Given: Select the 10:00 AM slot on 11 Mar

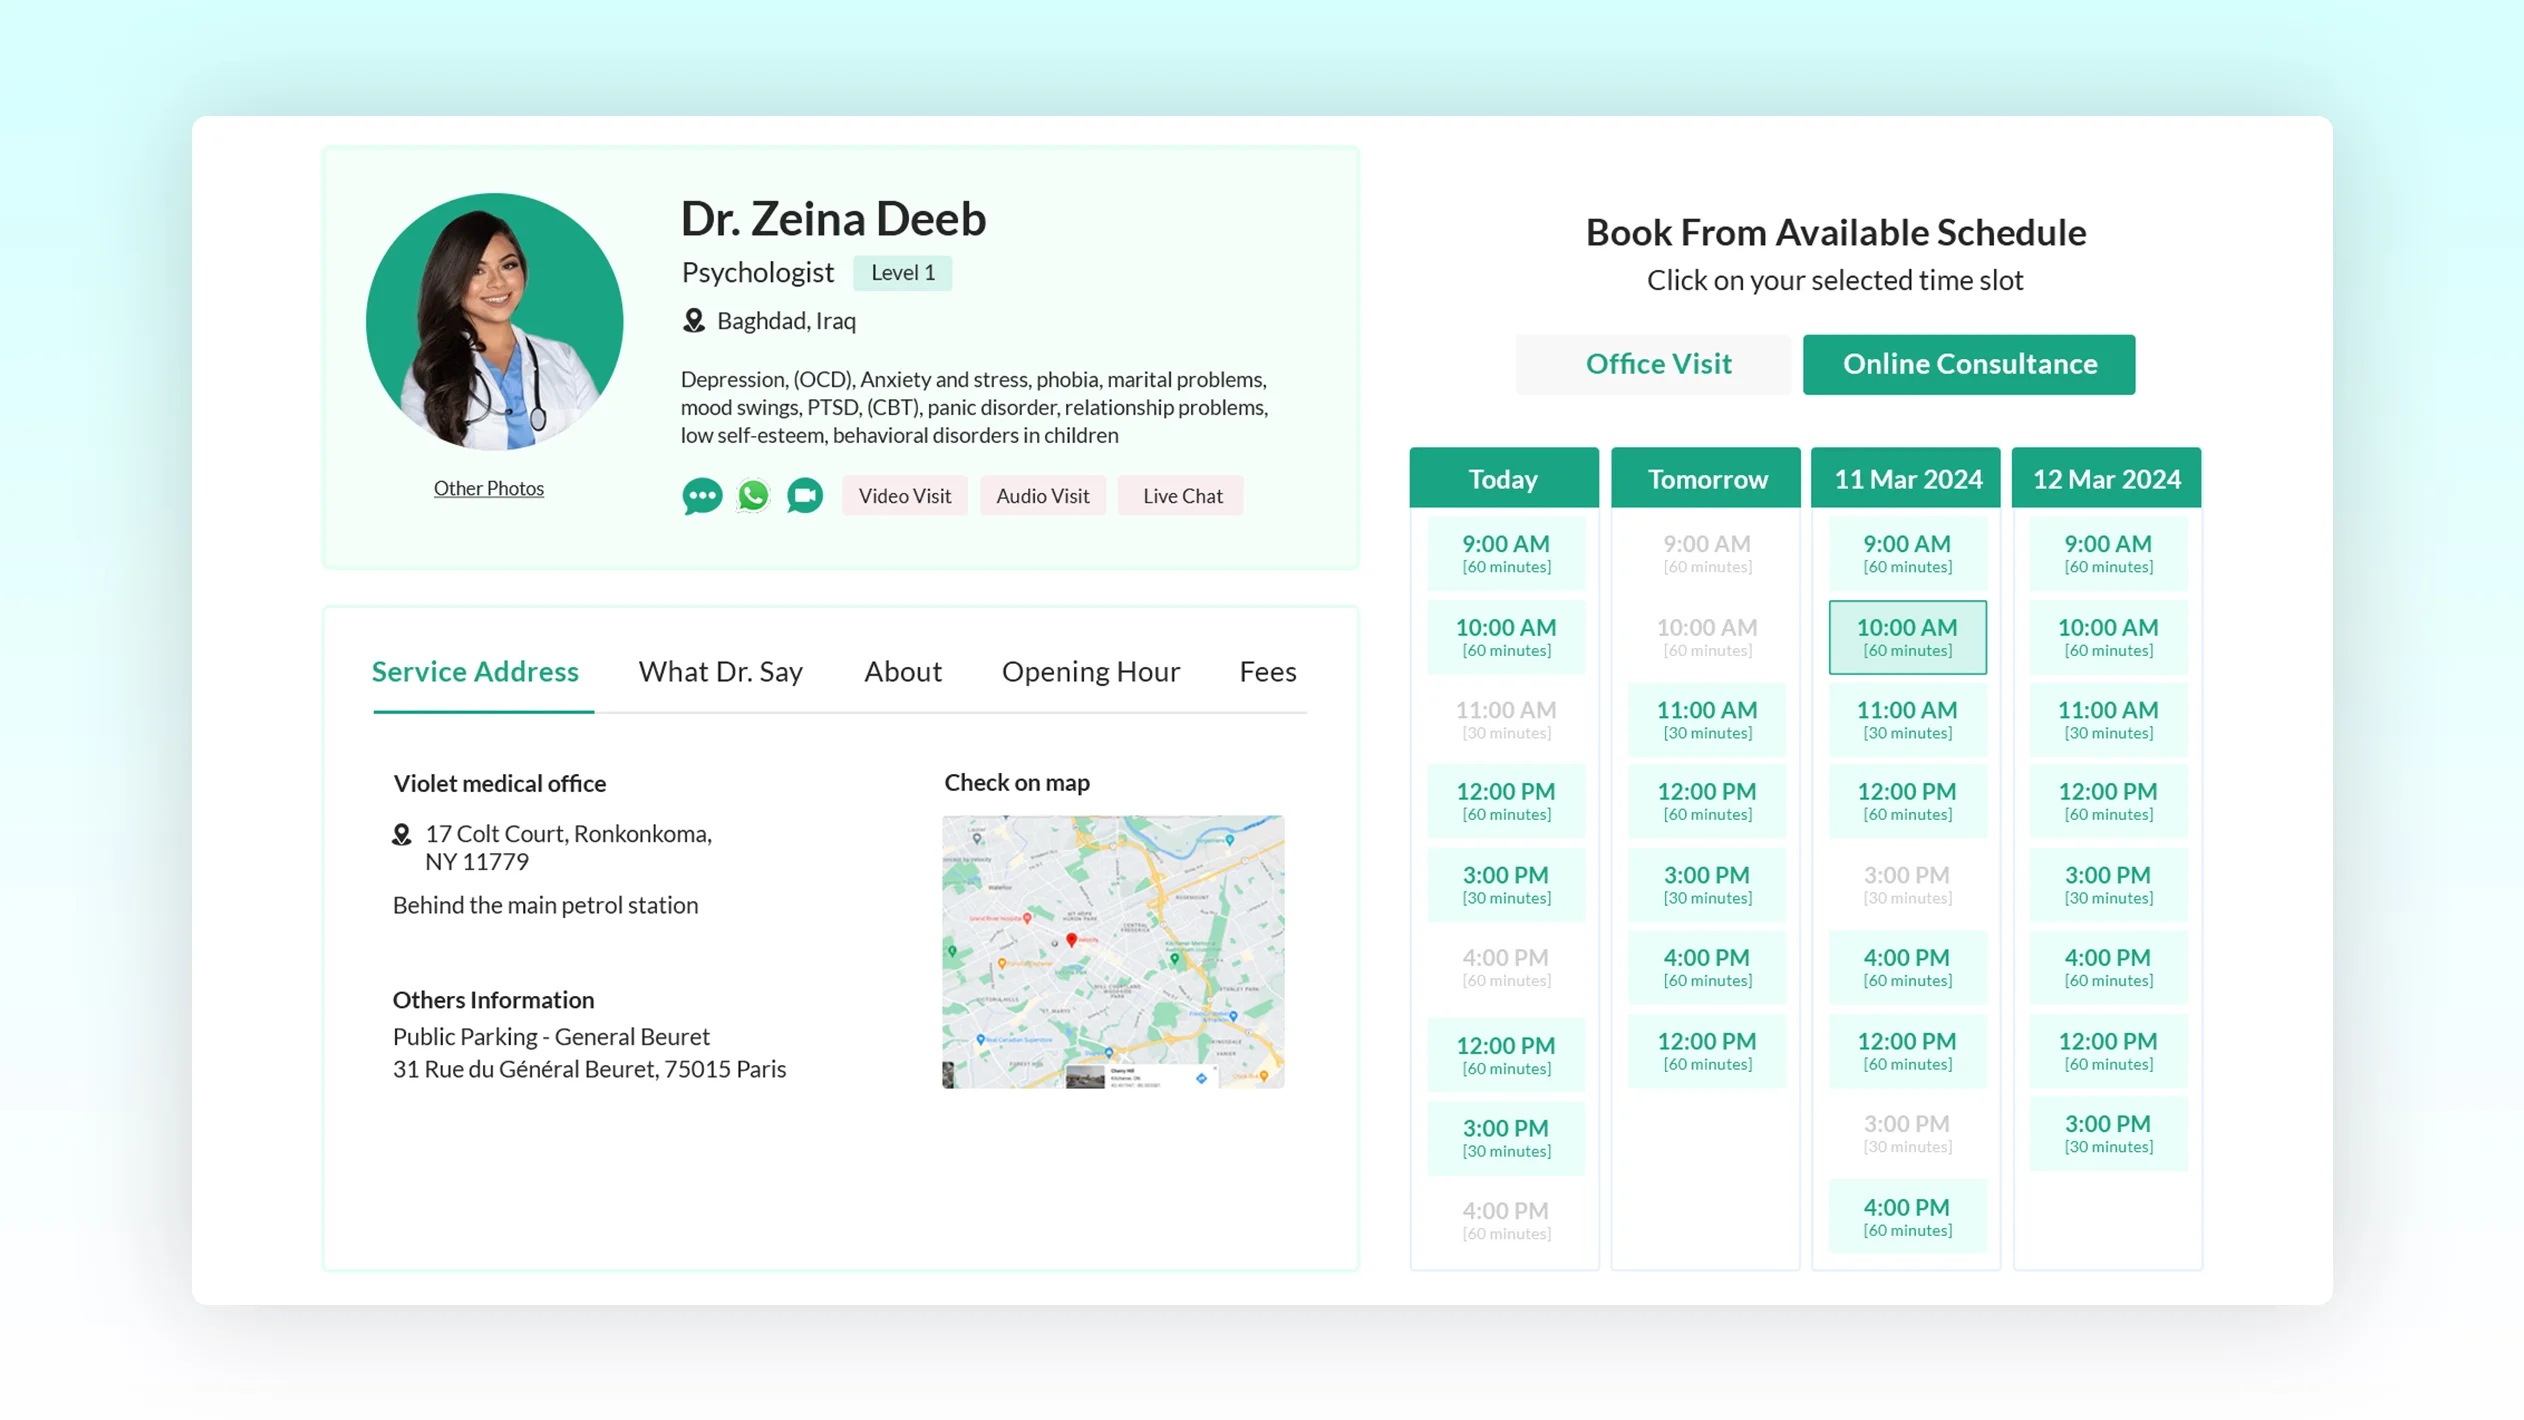Looking at the screenshot, I should 1907,636.
